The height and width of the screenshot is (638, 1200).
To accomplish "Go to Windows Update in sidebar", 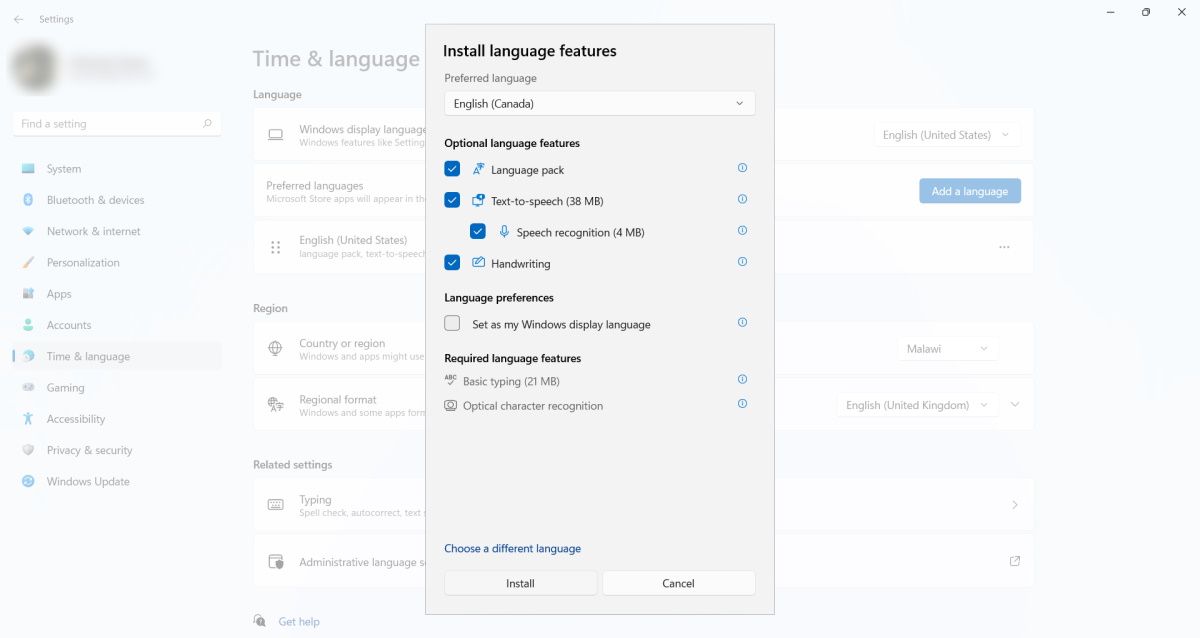I will (87, 482).
